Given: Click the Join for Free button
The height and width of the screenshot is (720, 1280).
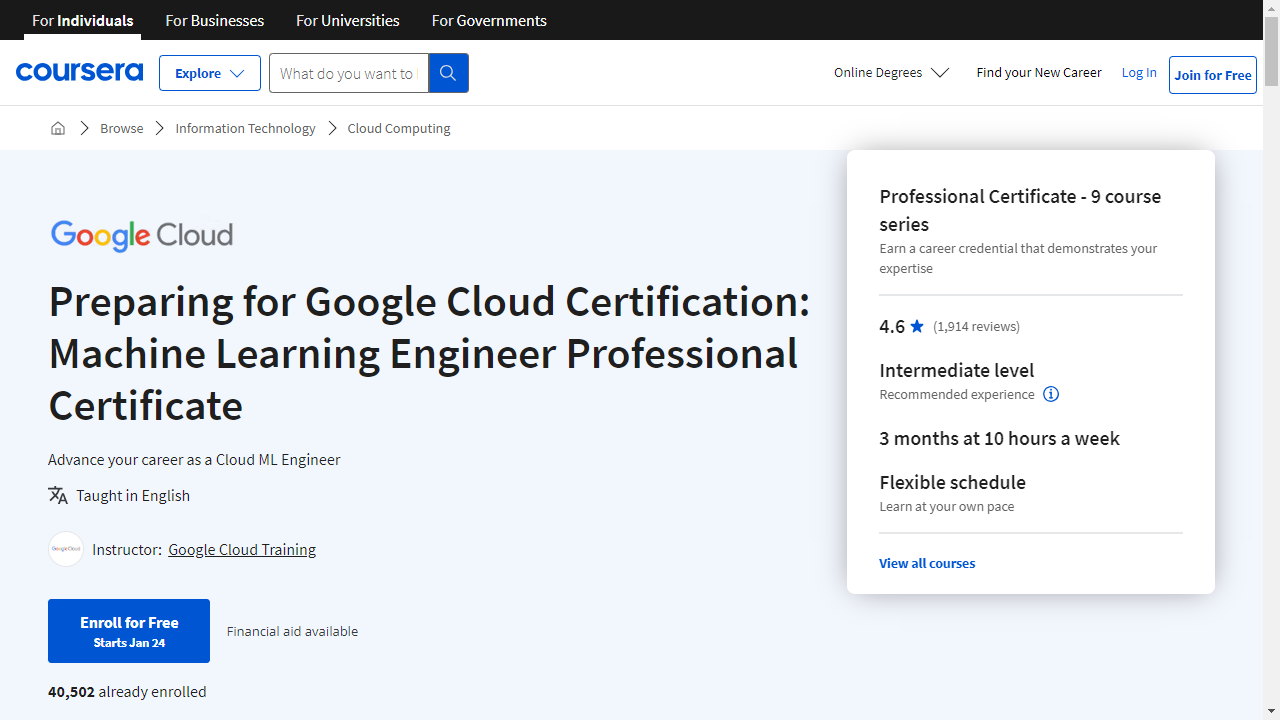Looking at the screenshot, I should [x=1213, y=75].
